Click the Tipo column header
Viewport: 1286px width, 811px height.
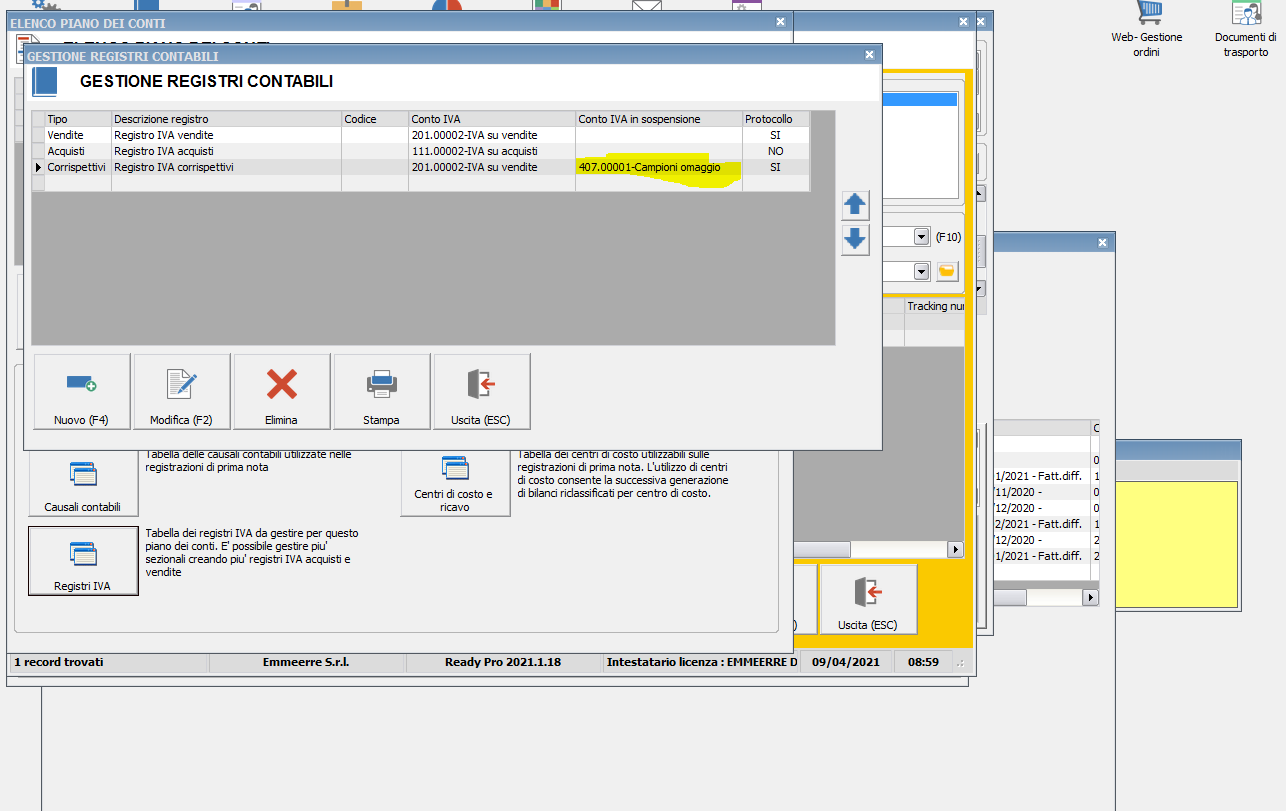78,119
